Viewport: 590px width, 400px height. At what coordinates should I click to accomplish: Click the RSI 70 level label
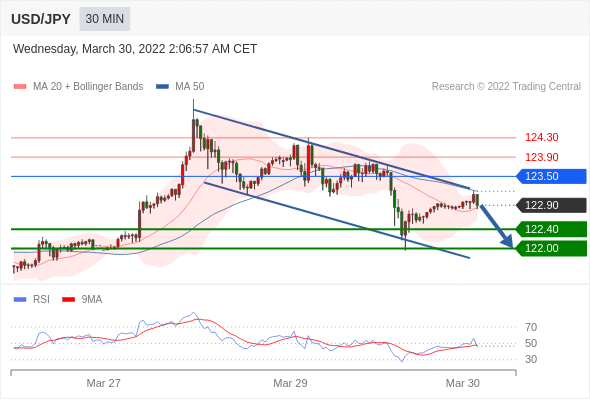(x=531, y=327)
